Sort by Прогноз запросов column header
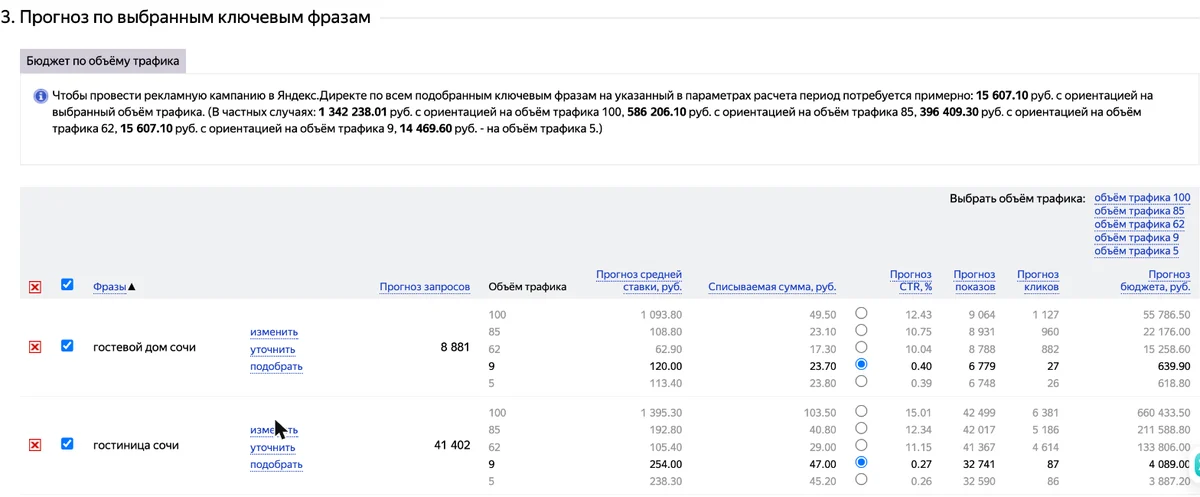 click(x=425, y=287)
